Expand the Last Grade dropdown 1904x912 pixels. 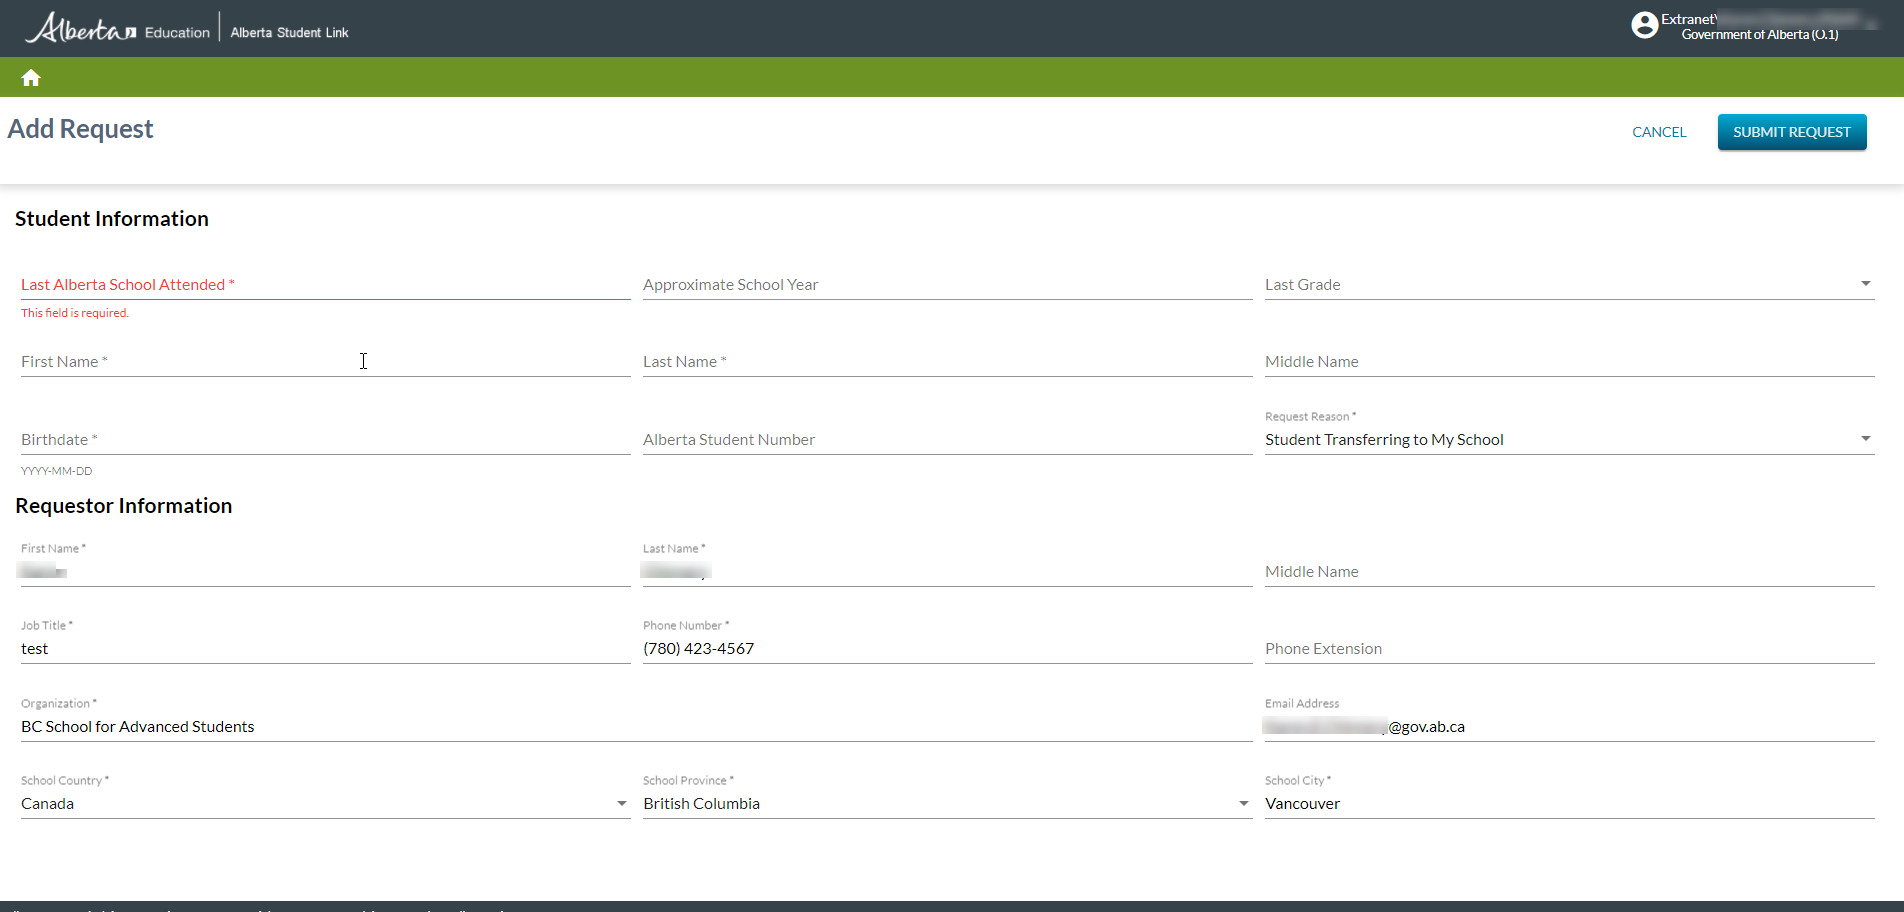[1865, 284]
